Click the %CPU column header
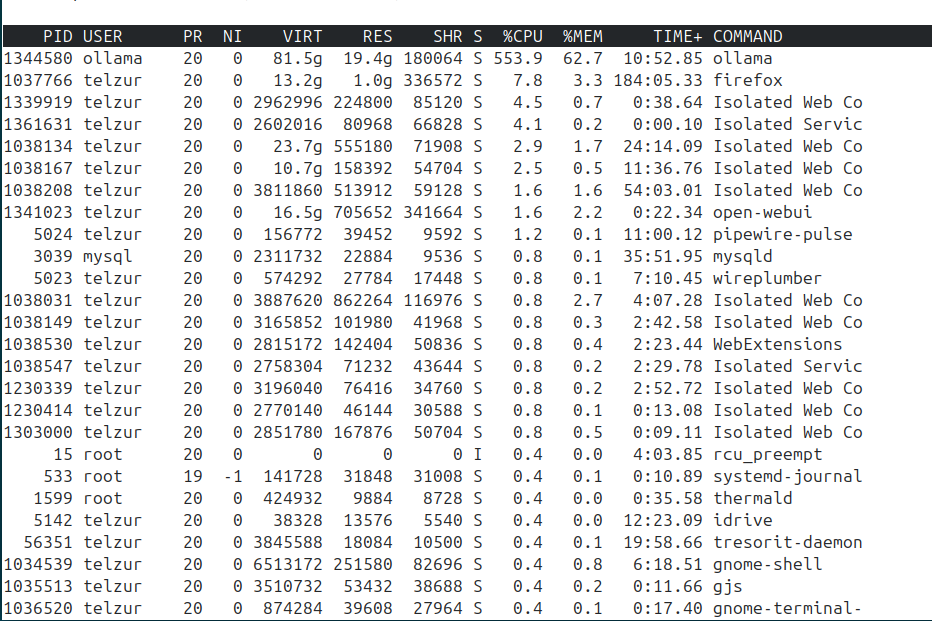Image resolution: width=932 pixels, height=621 pixels. tap(522, 36)
